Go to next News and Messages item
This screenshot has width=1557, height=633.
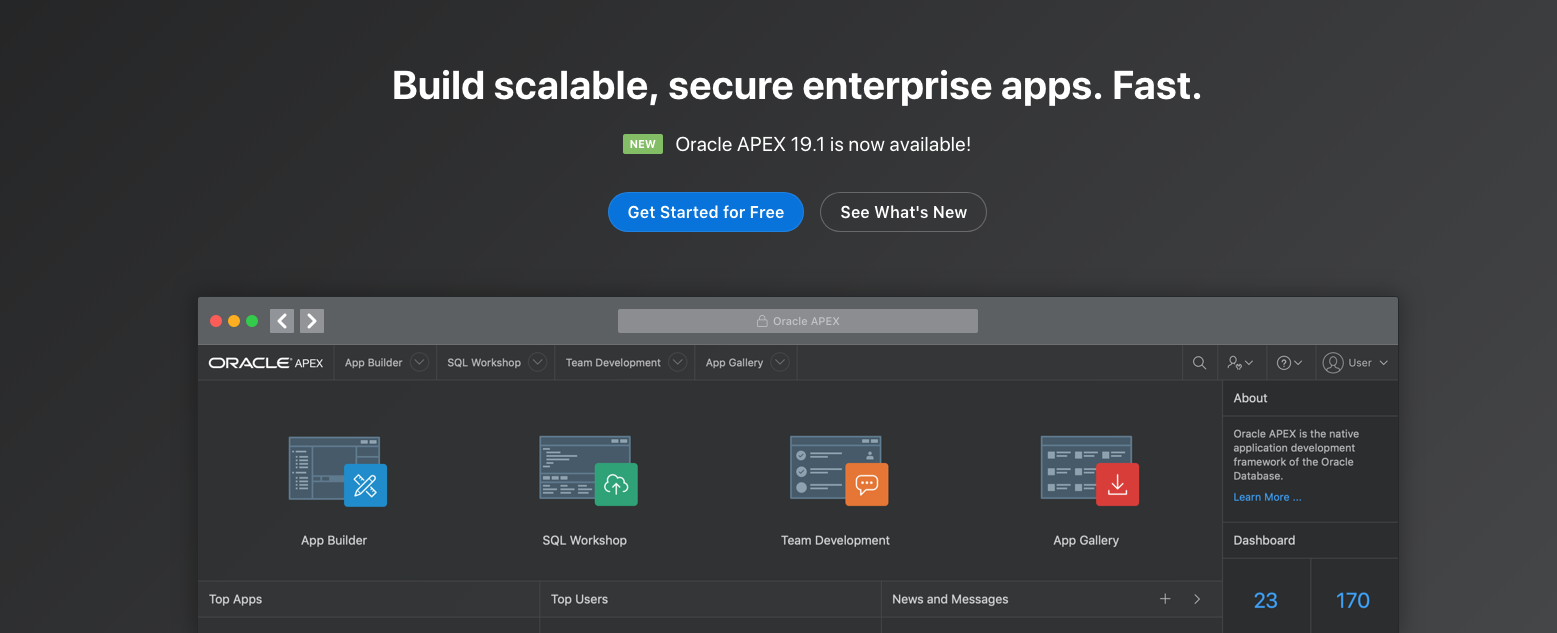pos(1197,599)
